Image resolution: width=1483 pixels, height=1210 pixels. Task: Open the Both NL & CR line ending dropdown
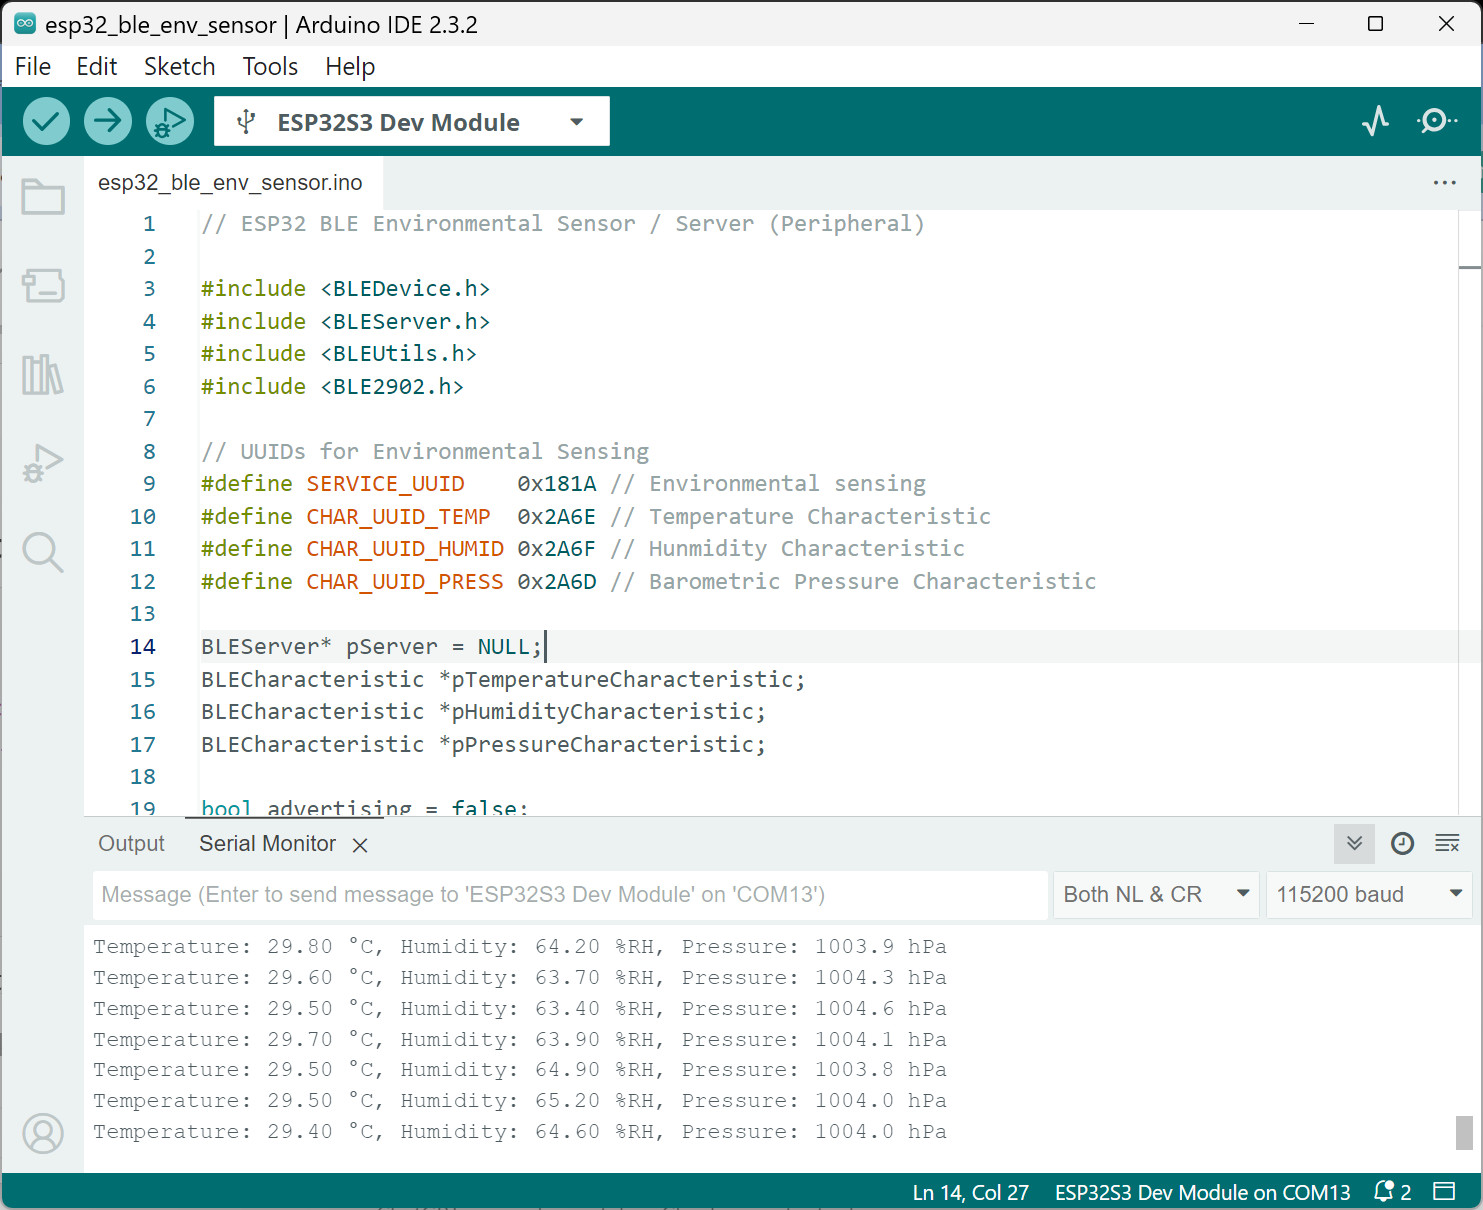(1156, 895)
